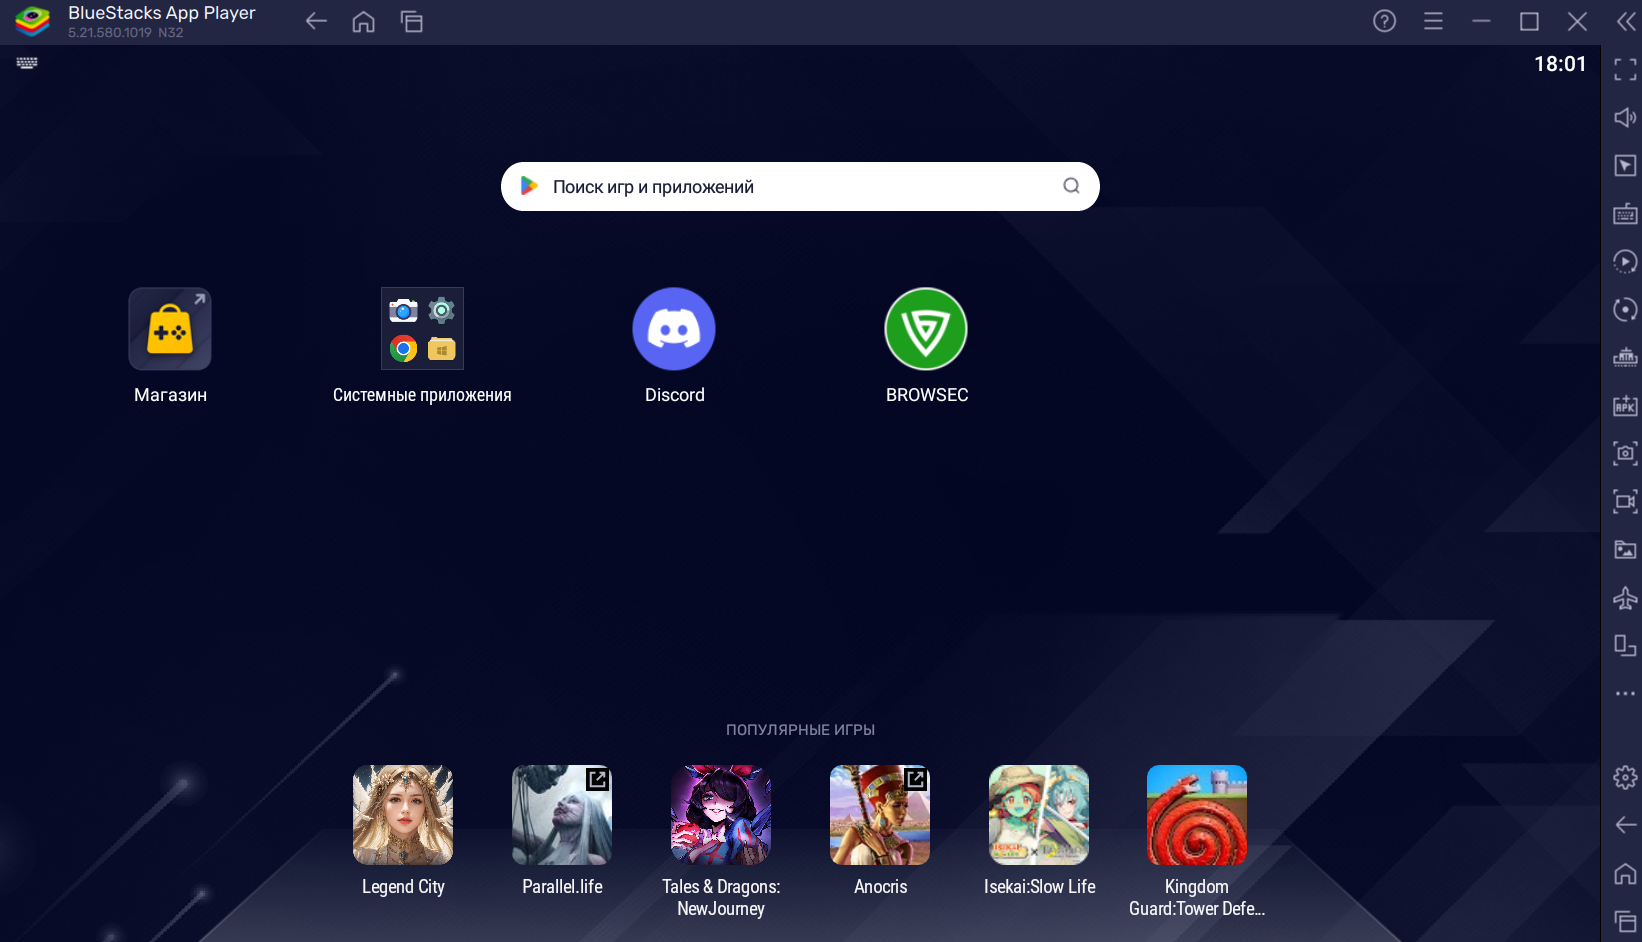The height and width of the screenshot is (942, 1642).
Task: Collapse the sidebar with double chevron
Action: (1626, 21)
